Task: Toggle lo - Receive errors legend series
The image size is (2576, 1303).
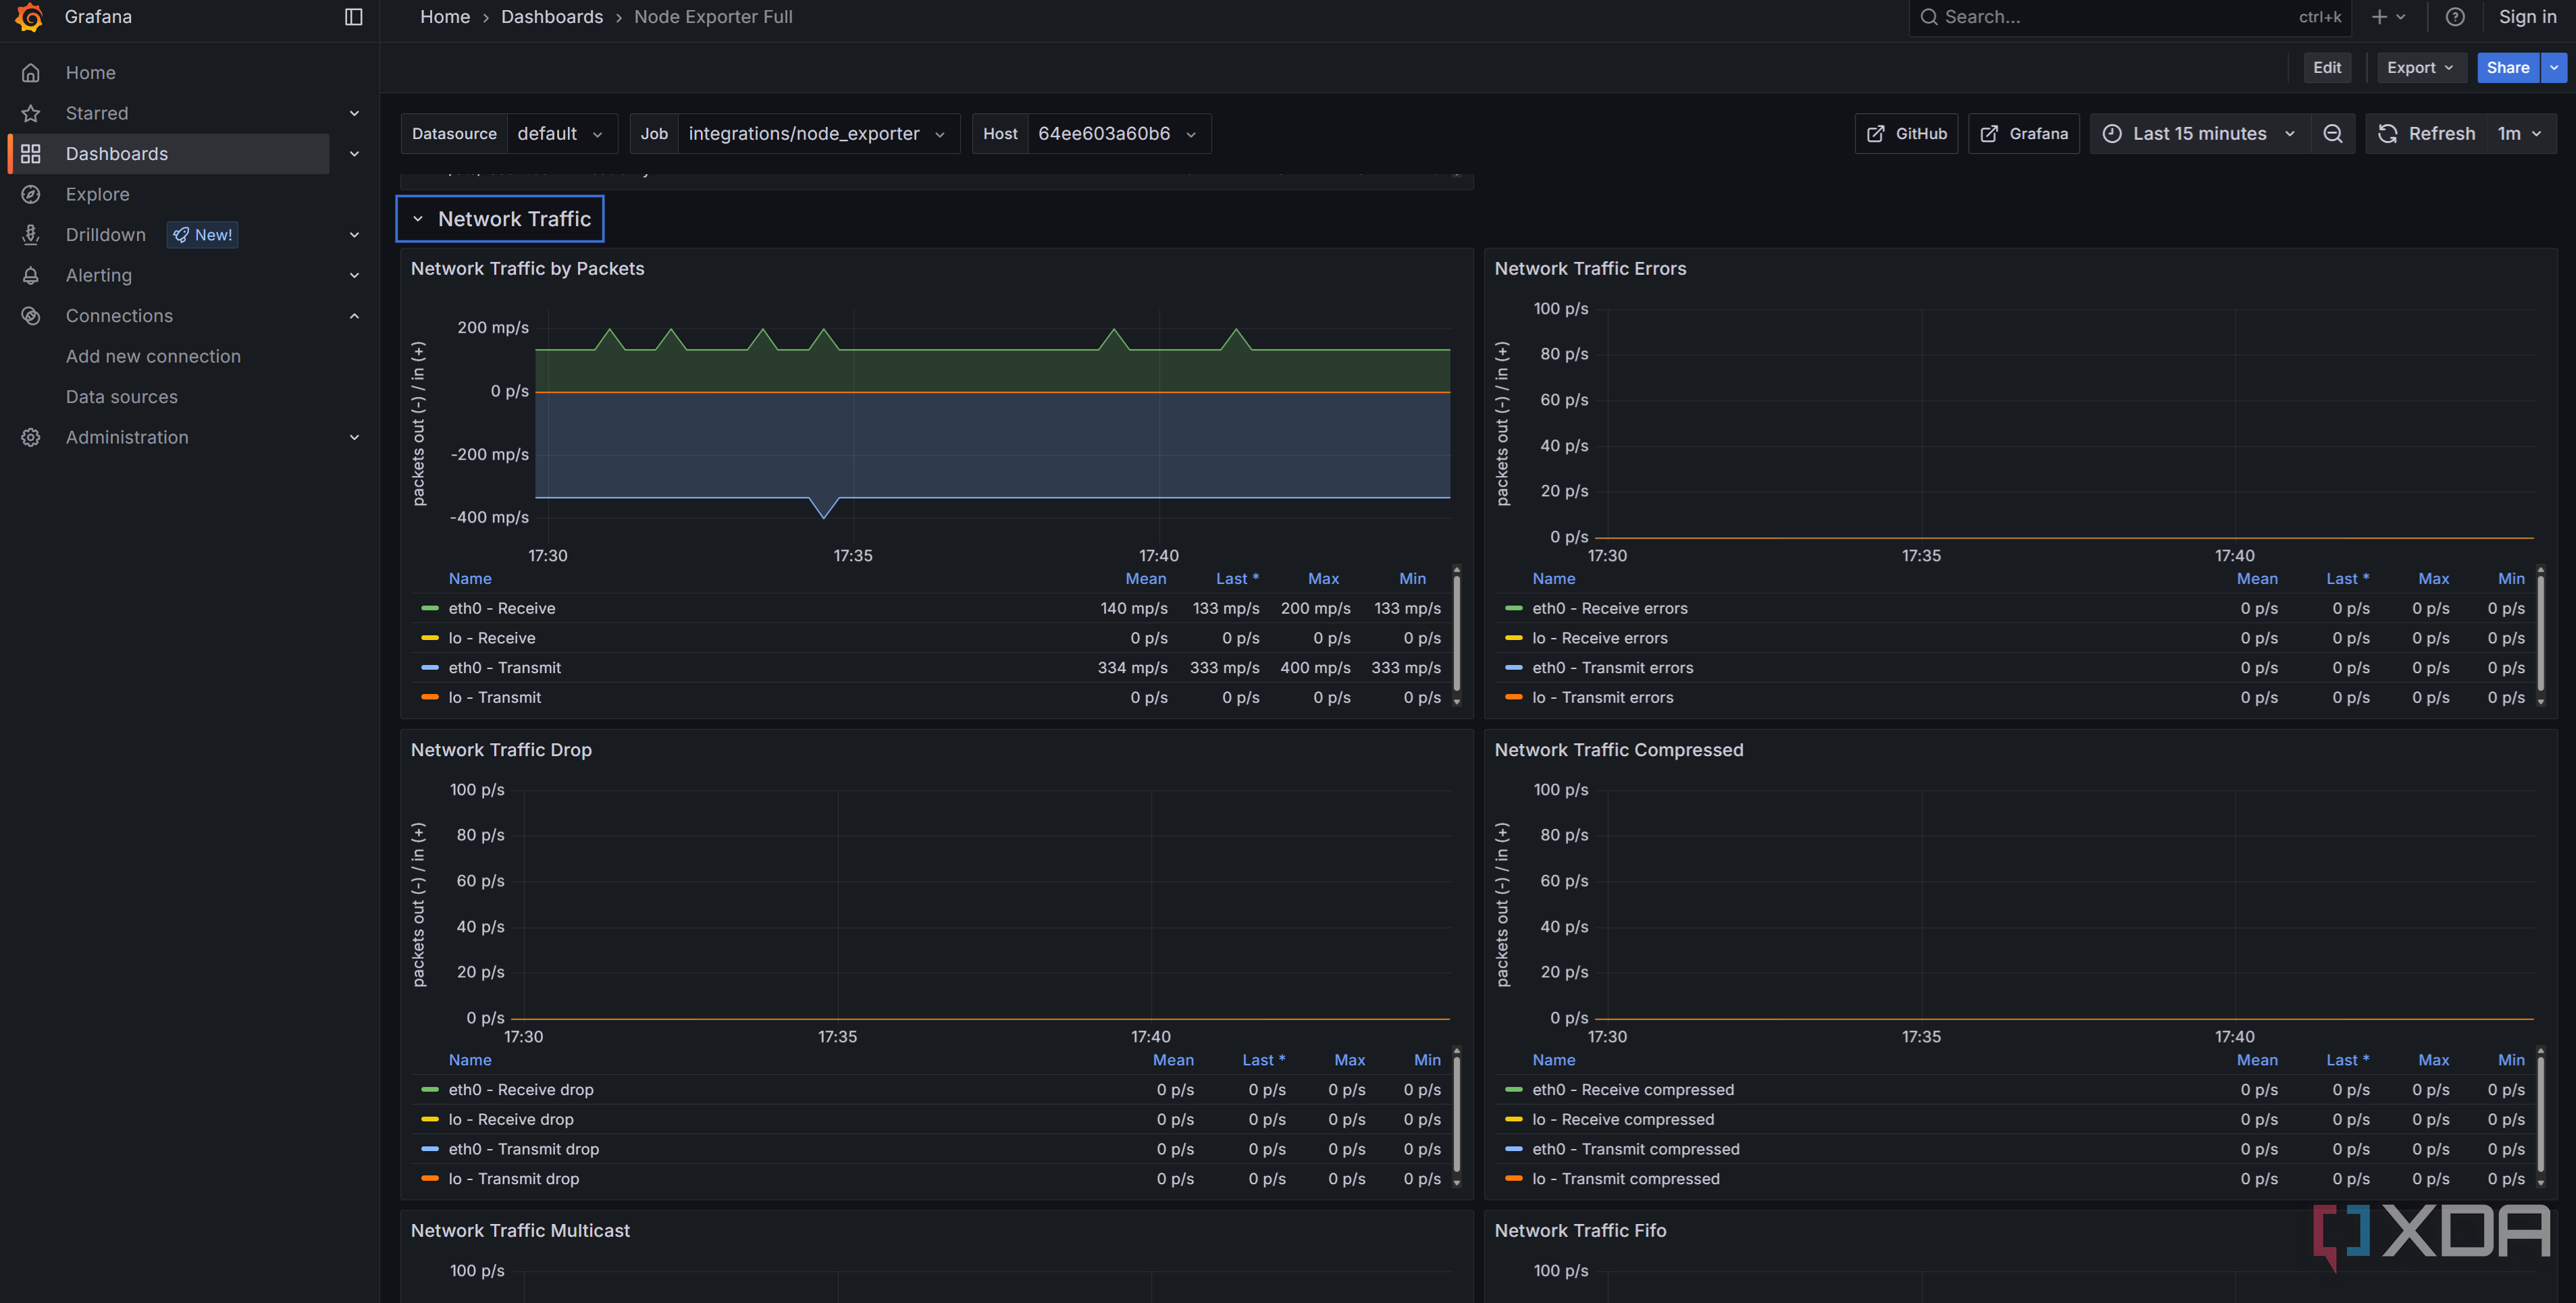Action: click(x=1599, y=638)
